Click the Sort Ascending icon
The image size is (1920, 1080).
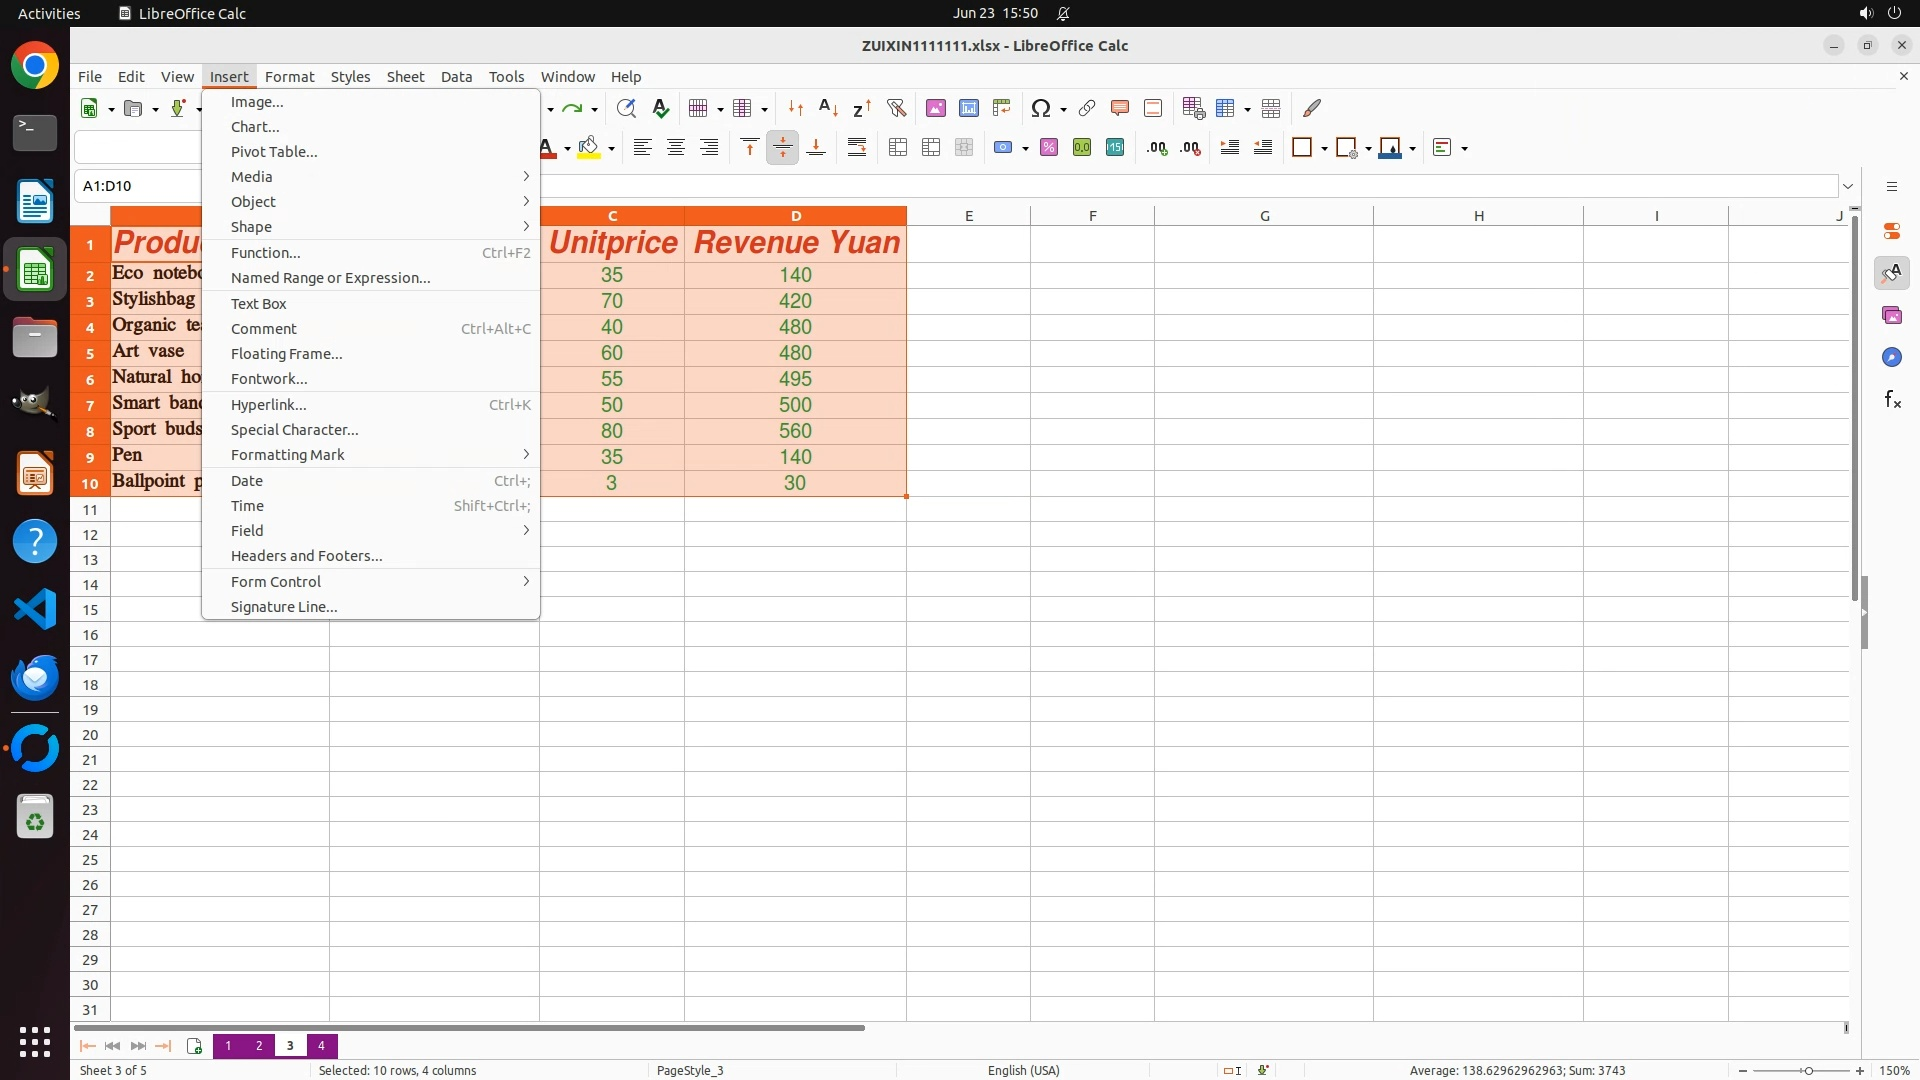tap(828, 108)
